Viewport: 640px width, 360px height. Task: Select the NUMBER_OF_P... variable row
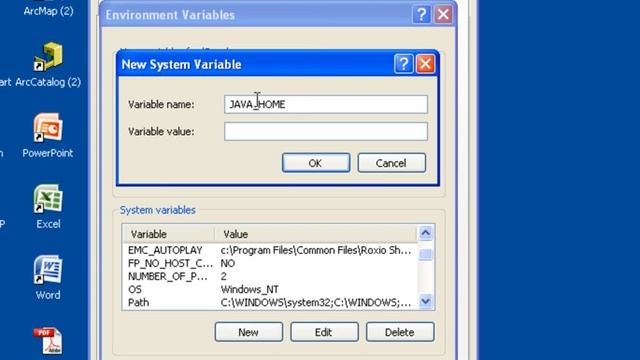point(269,276)
